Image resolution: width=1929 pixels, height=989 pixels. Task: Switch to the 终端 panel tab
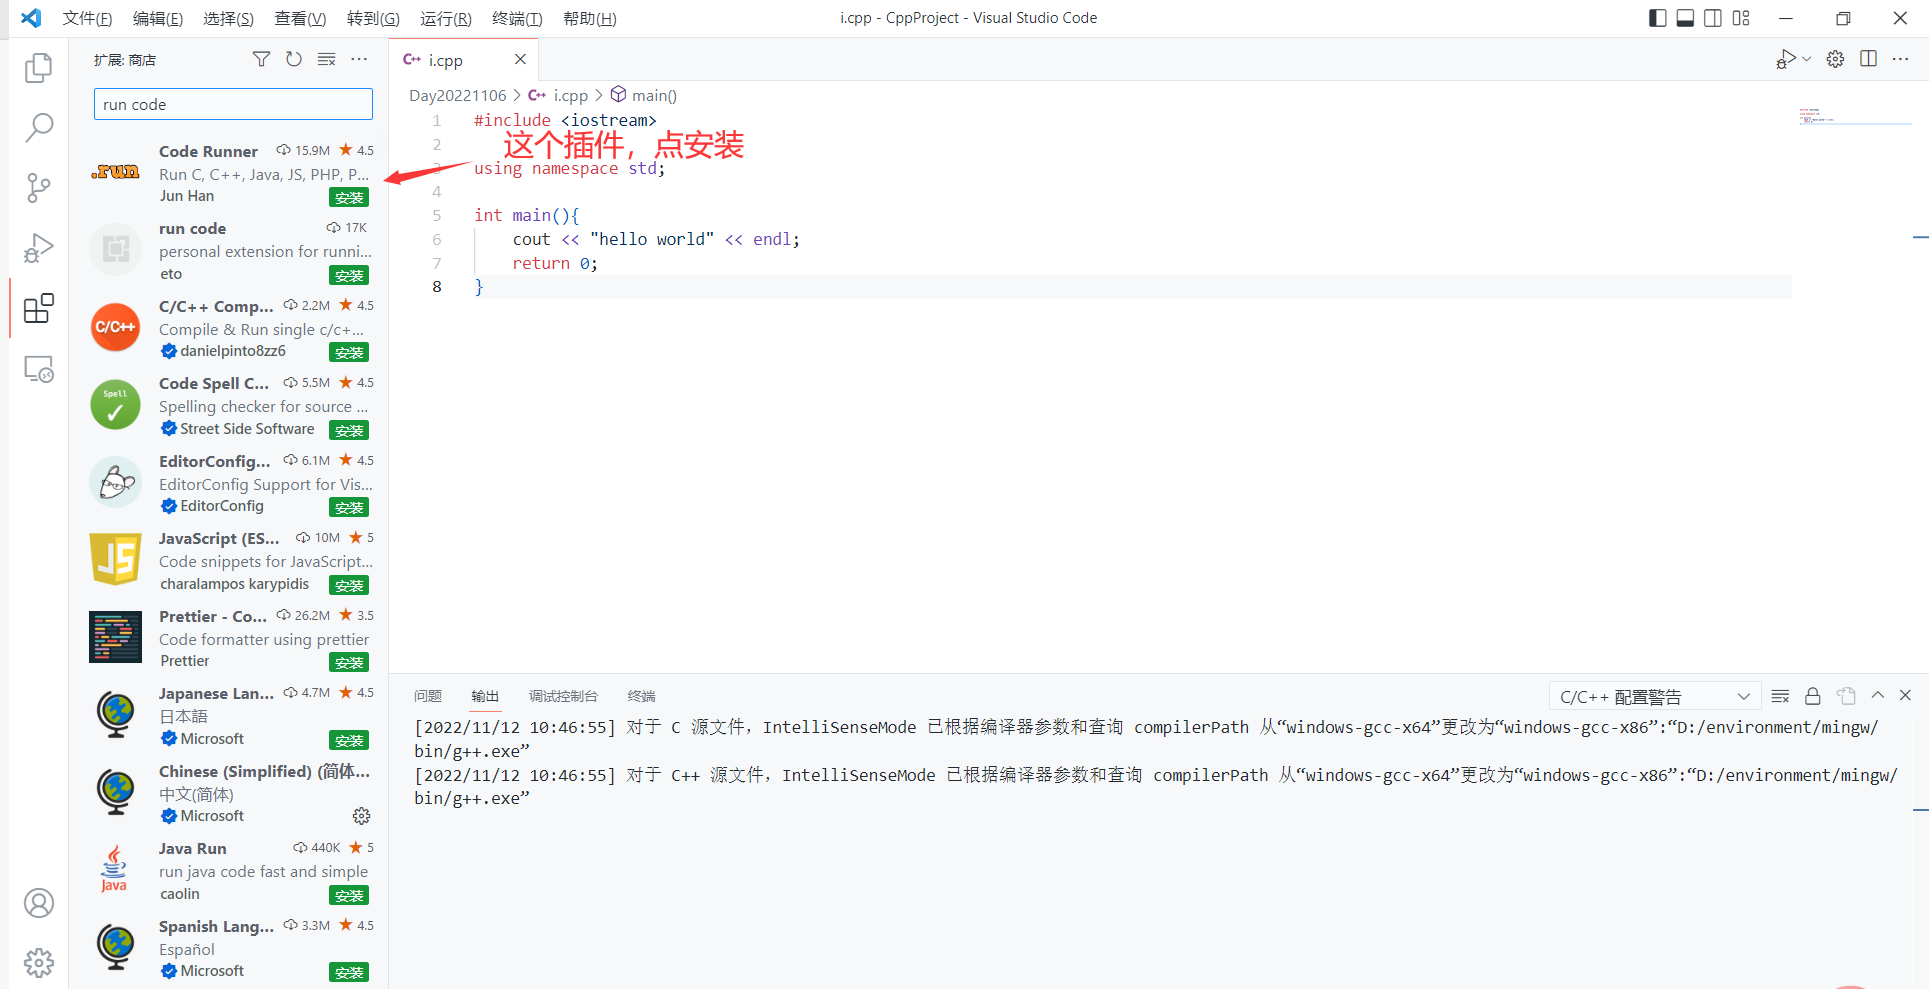coord(641,696)
